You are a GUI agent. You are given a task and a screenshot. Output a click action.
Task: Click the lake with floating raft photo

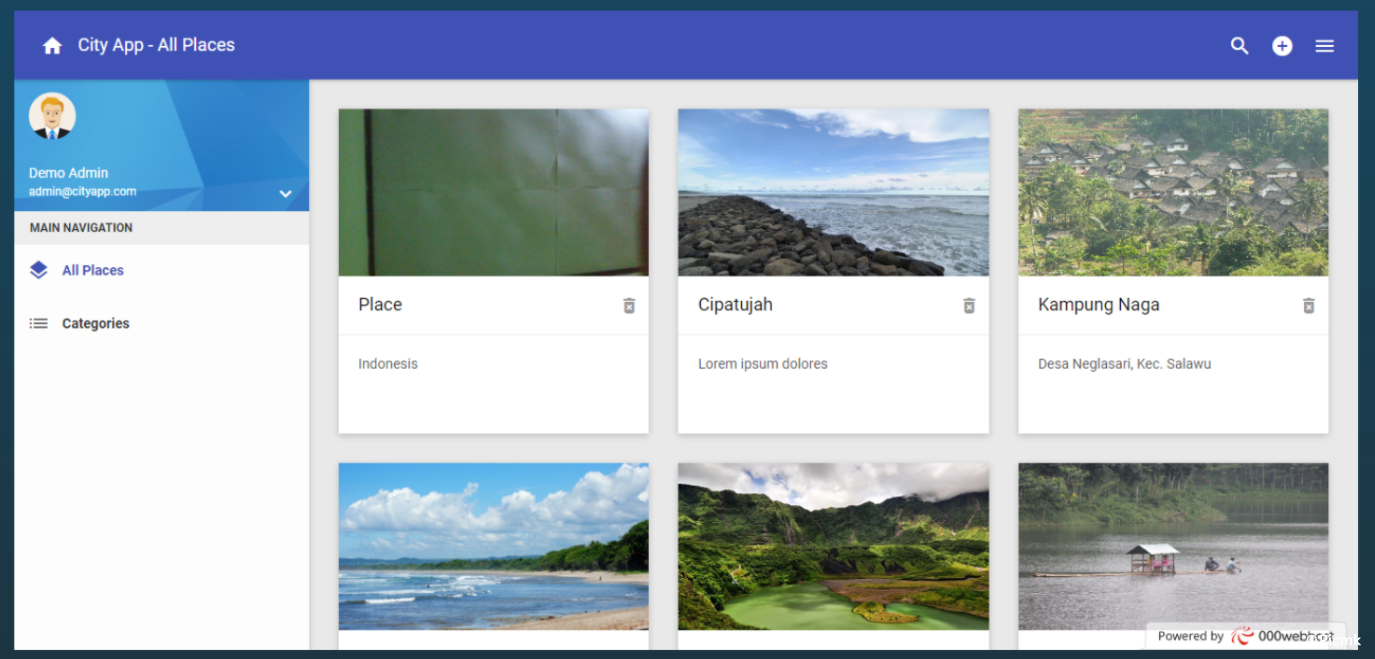click(1173, 540)
